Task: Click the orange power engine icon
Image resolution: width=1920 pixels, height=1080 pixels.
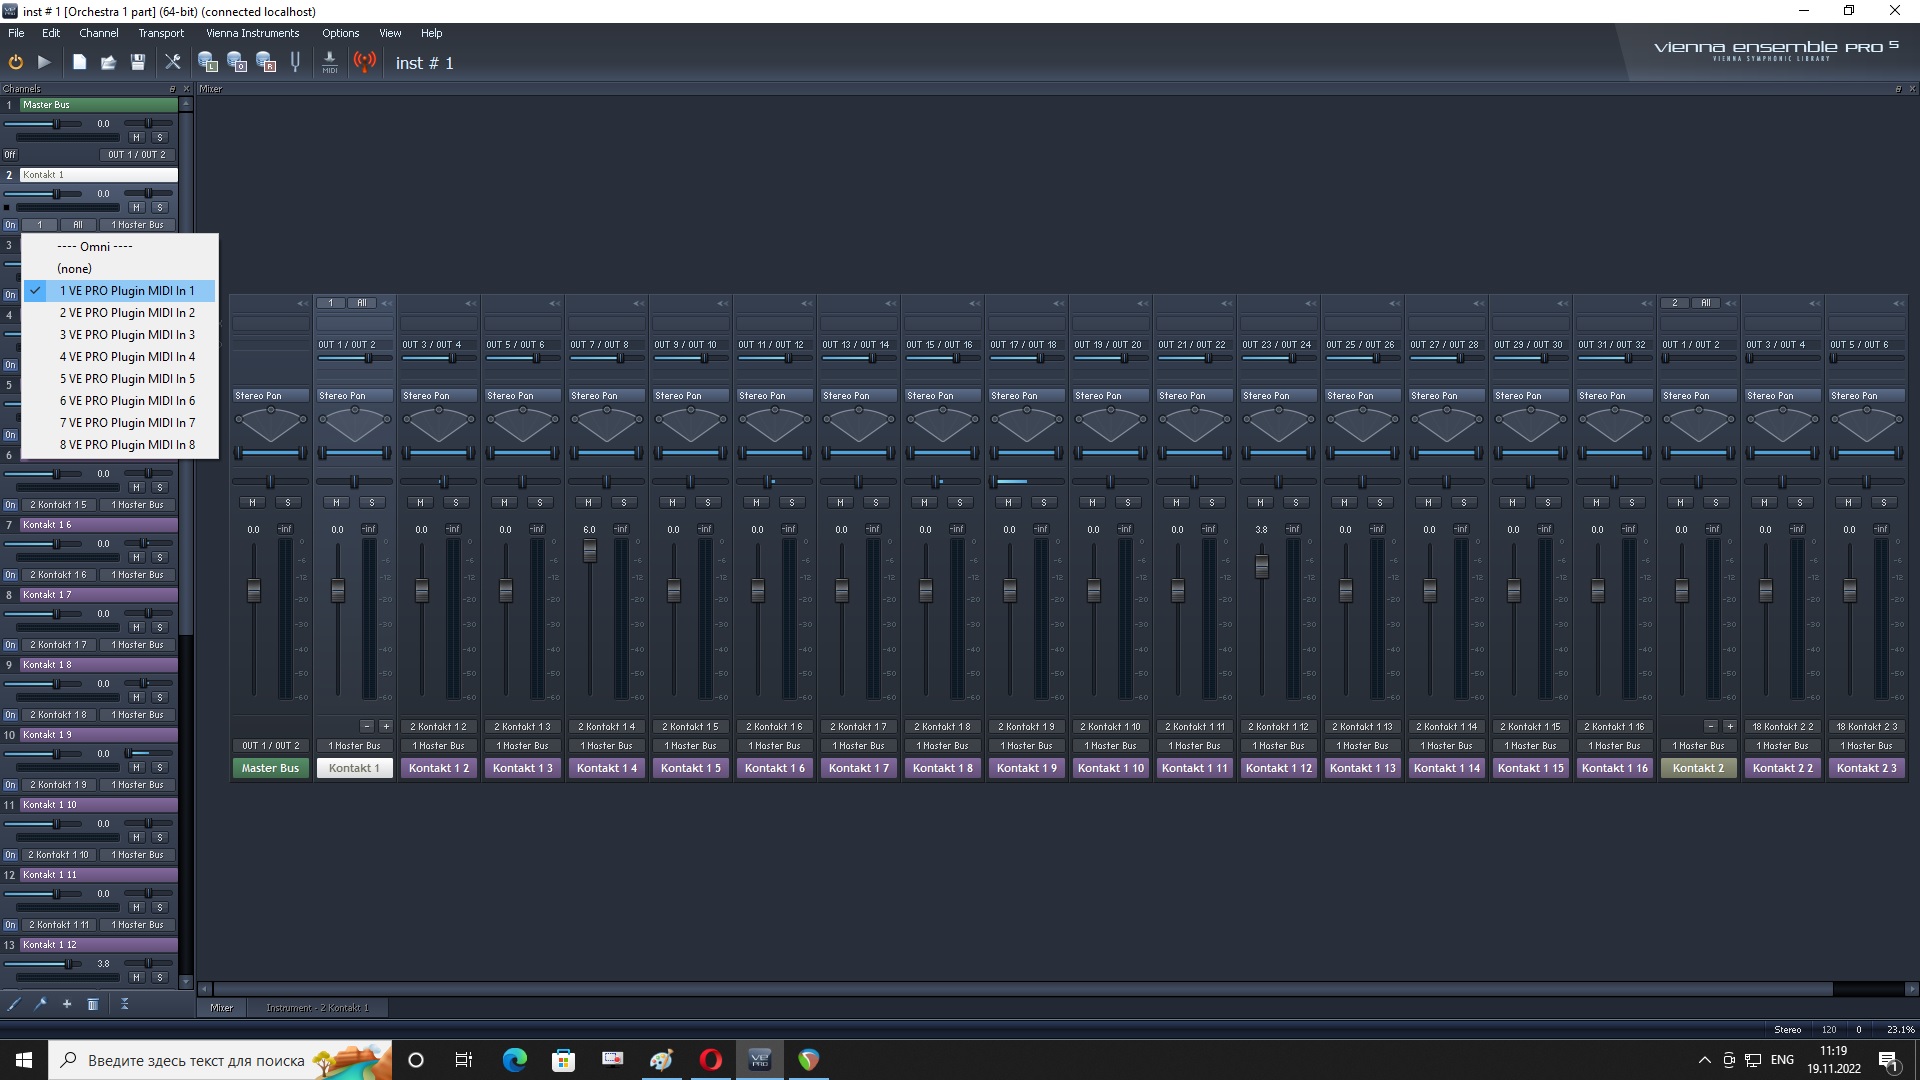Action: pos(15,62)
